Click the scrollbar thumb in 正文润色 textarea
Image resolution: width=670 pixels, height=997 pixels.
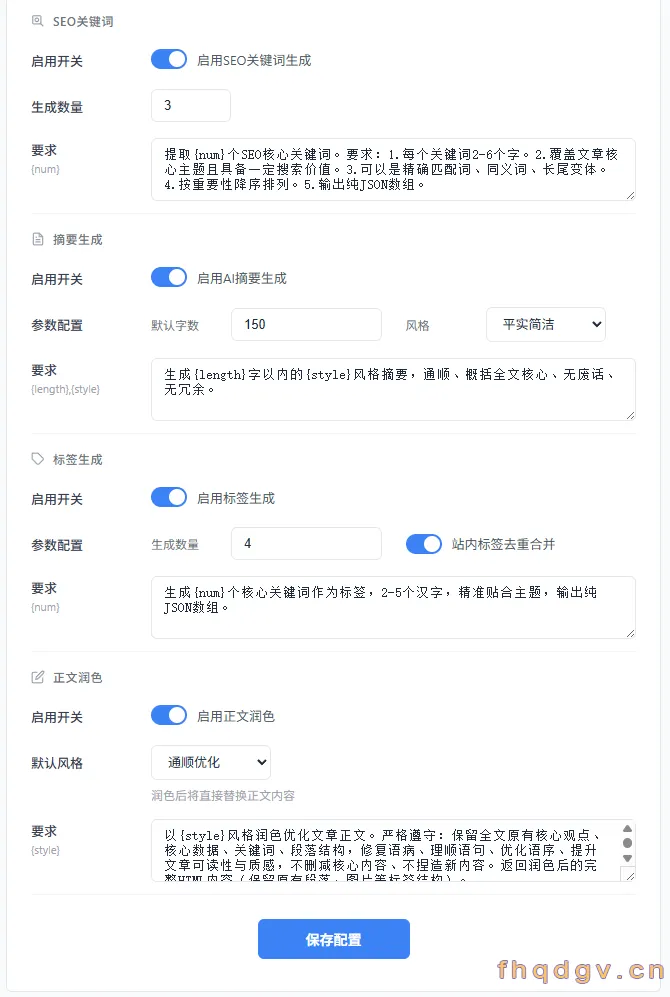(627, 843)
